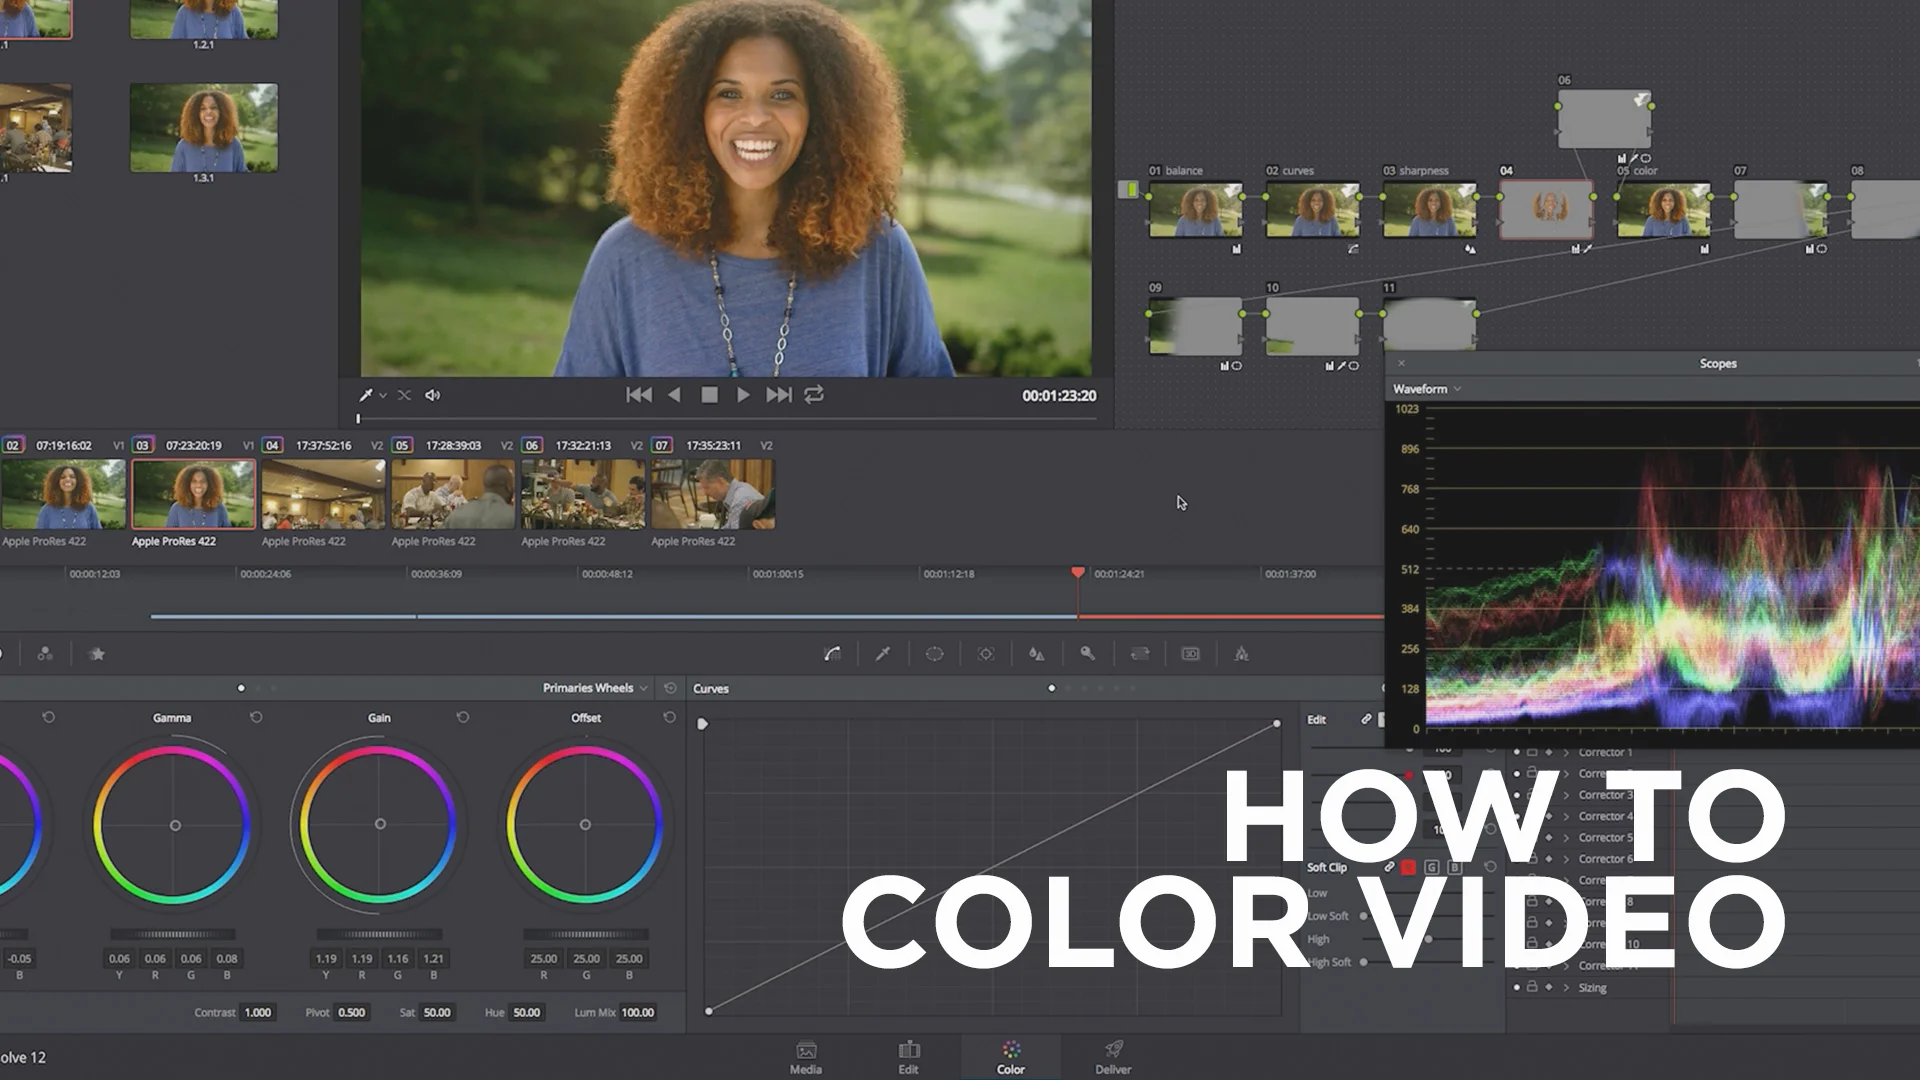Play the clip forward
Image resolution: width=1920 pixels, height=1080 pixels.
pos(743,395)
